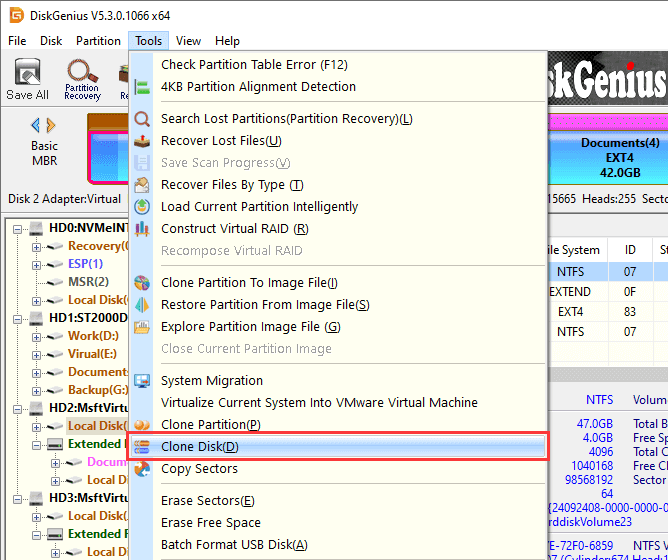Click the Recover Files By Type icon
Screen dimensions: 668x560
(142, 185)
